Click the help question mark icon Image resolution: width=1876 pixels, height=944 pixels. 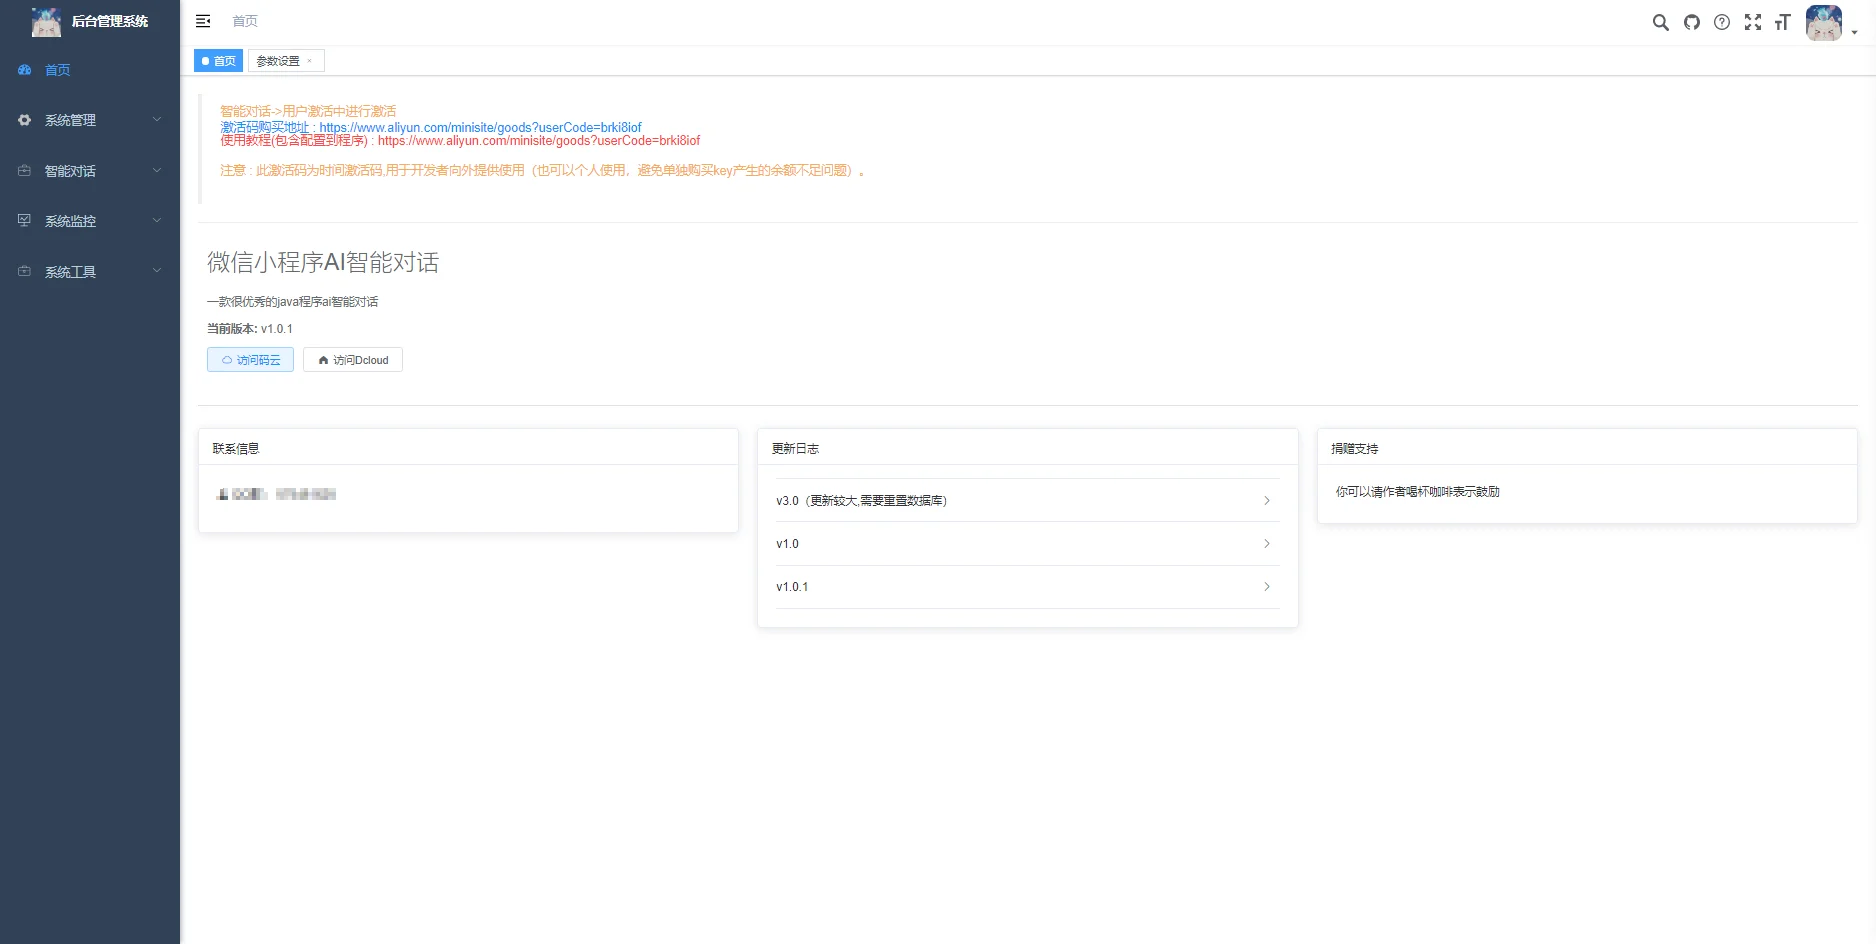click(x=1721, y=22)
